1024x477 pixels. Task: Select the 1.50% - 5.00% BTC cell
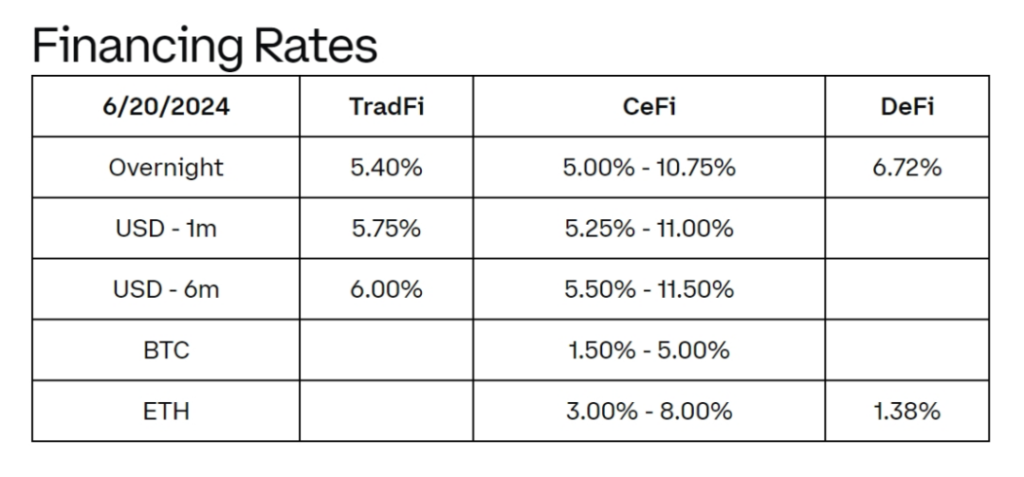point(649,350)
